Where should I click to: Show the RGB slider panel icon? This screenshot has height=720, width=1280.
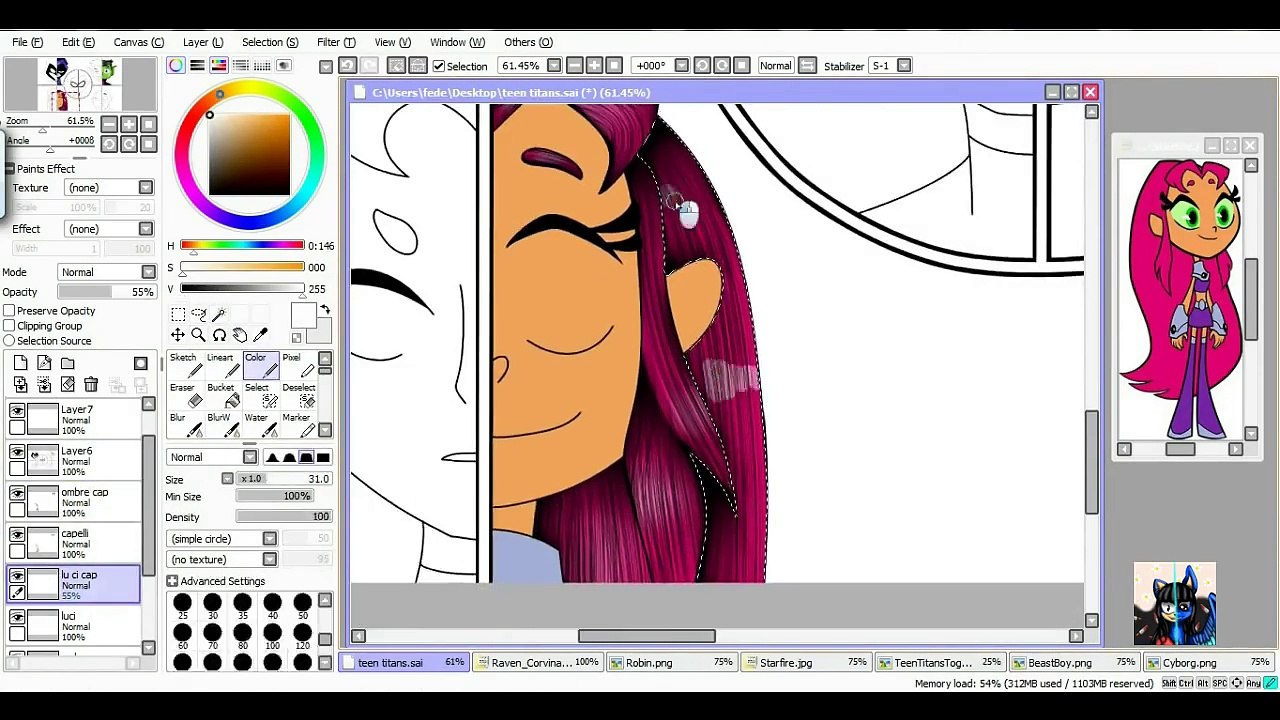[197, 66]
